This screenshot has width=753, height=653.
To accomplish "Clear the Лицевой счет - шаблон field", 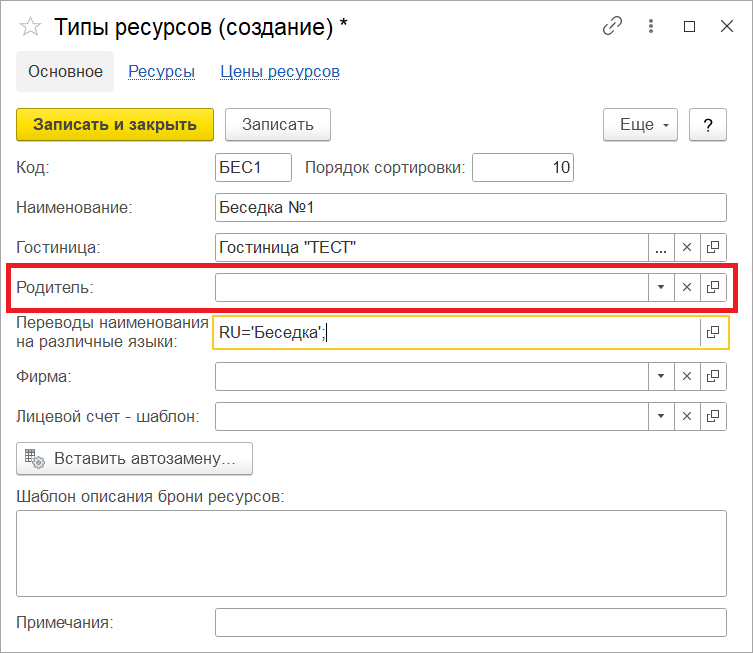I will 687,416.
